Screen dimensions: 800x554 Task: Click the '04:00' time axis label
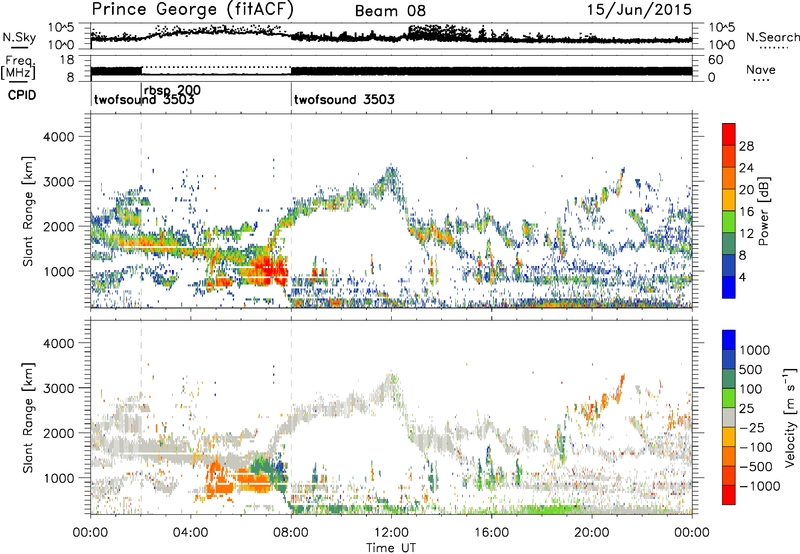191,533
